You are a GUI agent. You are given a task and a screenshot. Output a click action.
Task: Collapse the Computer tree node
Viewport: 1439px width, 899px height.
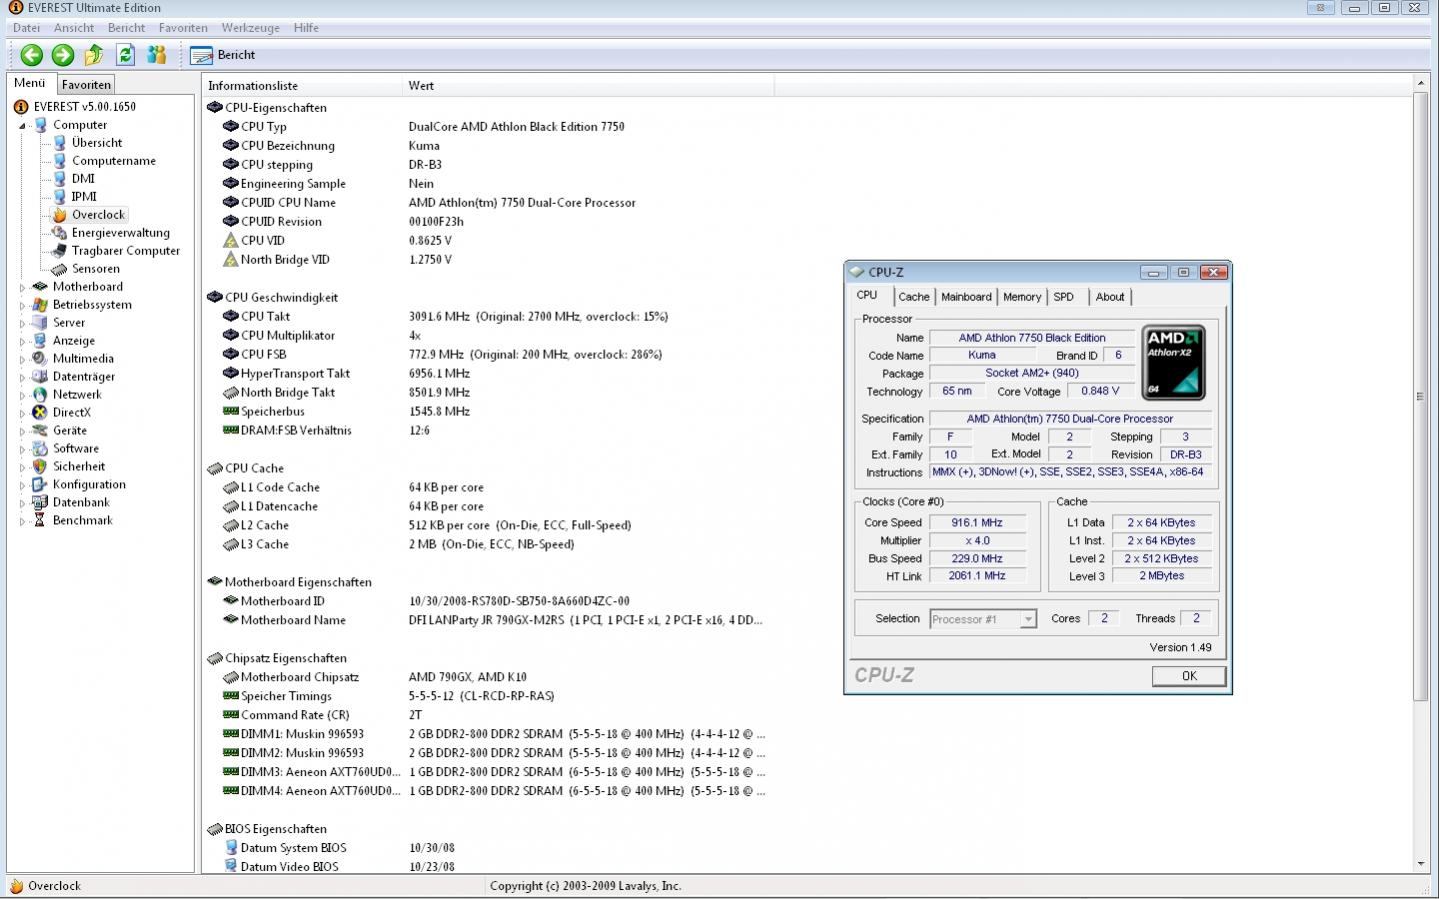tap(22, 125)
